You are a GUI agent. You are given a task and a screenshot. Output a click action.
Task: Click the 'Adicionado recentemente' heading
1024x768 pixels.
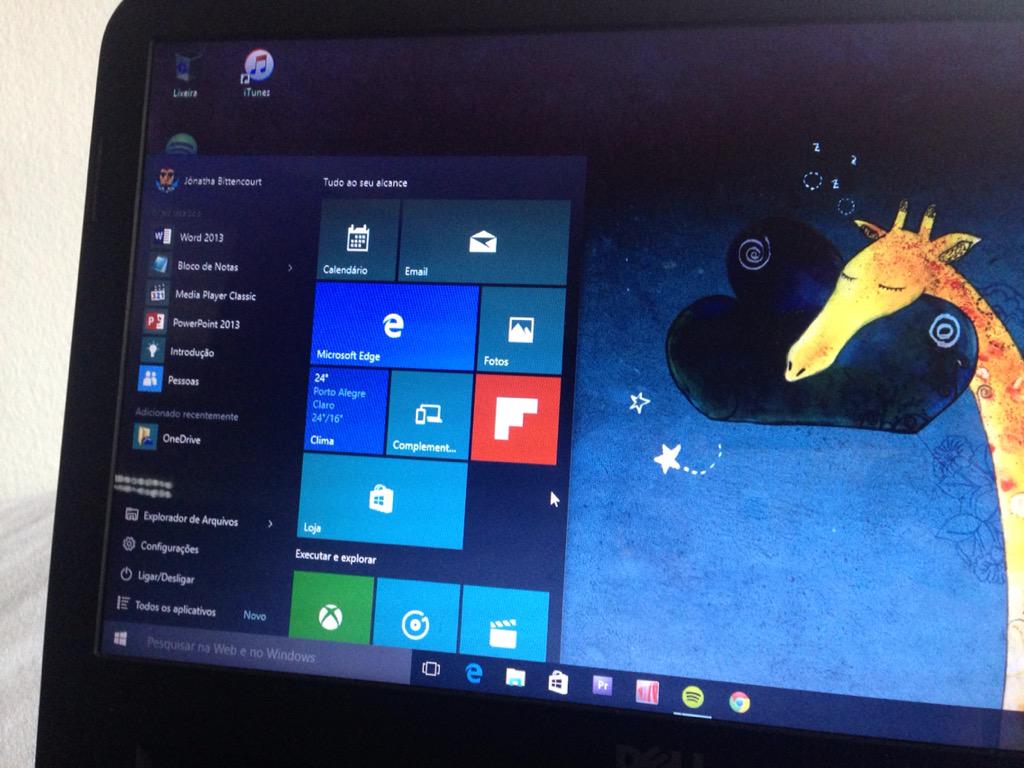(x=187, y=413)
